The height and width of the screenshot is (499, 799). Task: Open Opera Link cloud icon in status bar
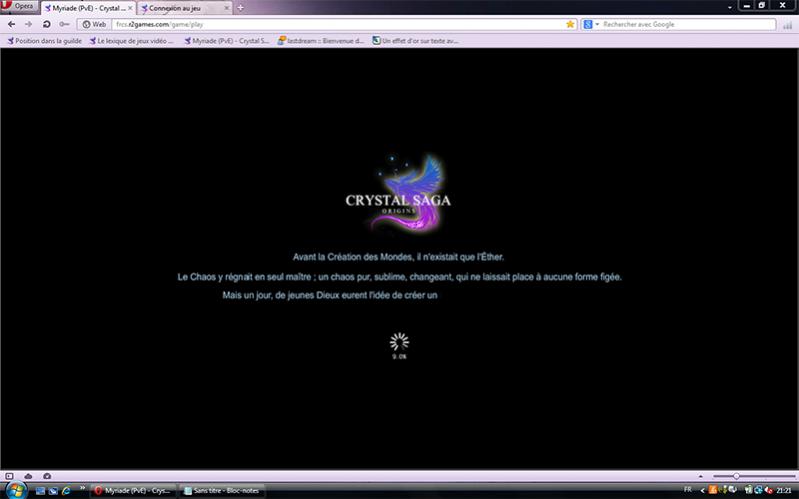tap(29, 476)
